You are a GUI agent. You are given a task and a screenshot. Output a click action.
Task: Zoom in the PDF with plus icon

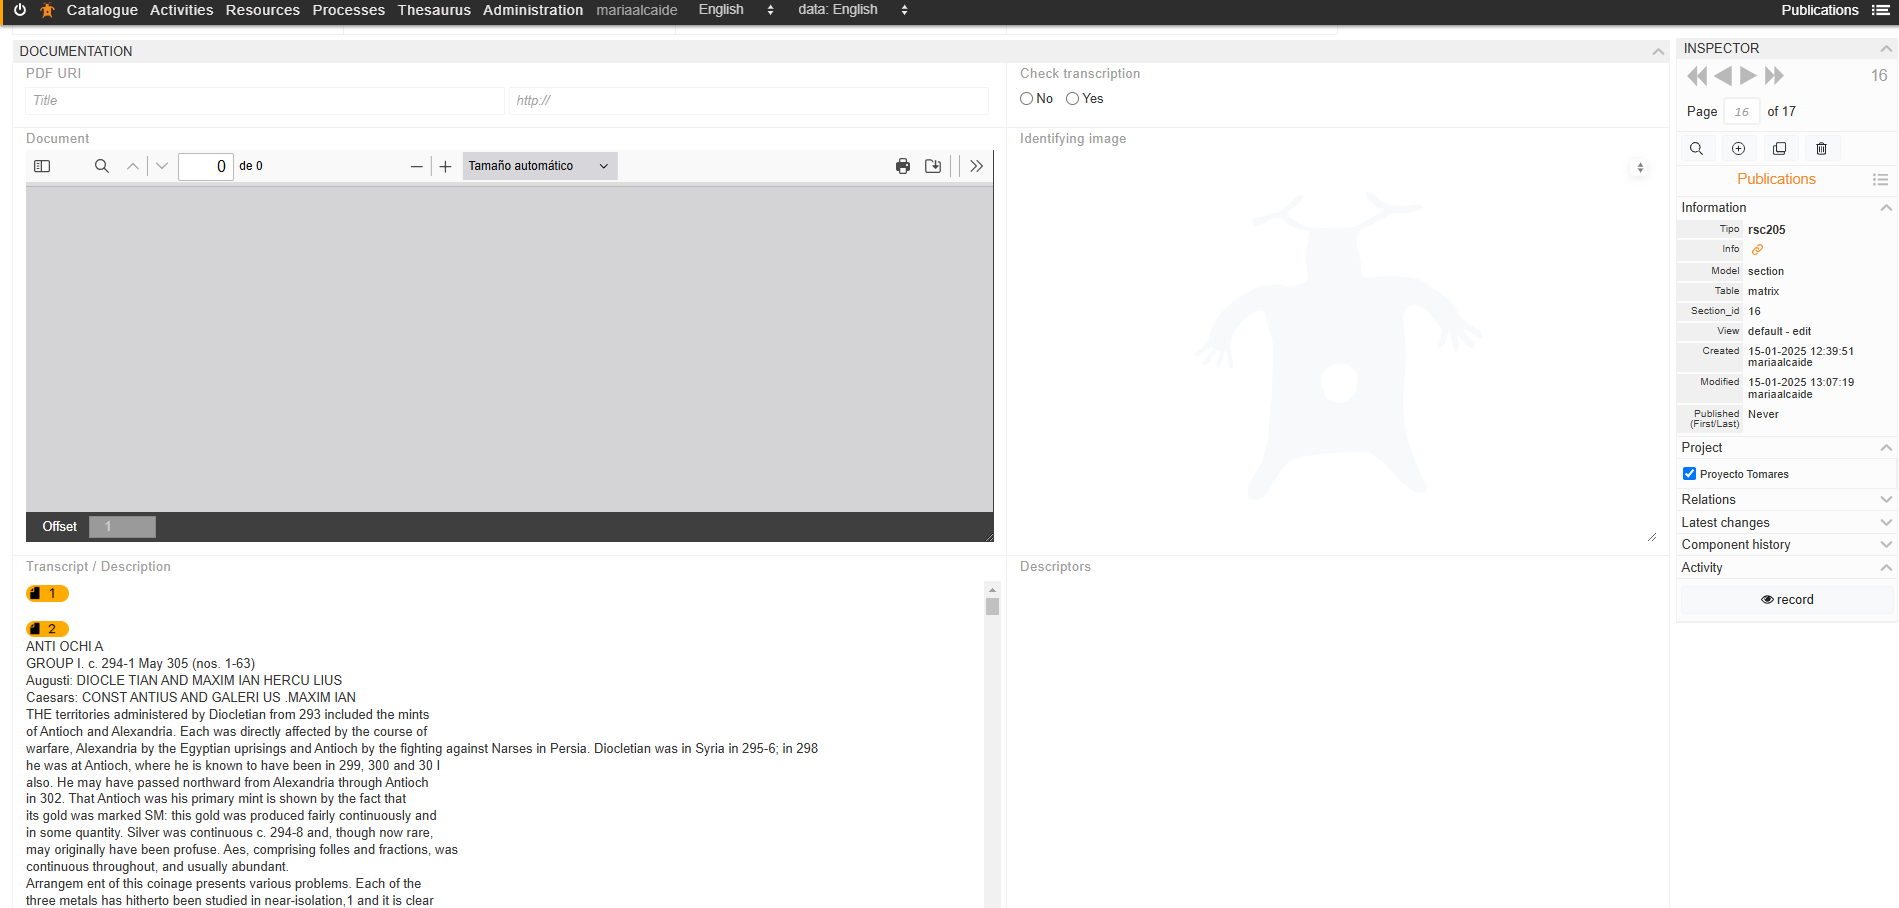pyautogui.click(x=446, y=166)
